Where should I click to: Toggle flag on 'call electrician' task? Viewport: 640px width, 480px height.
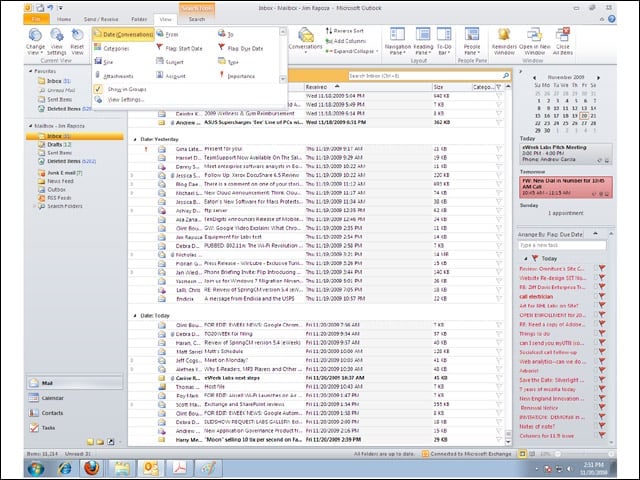coord(602,296)
